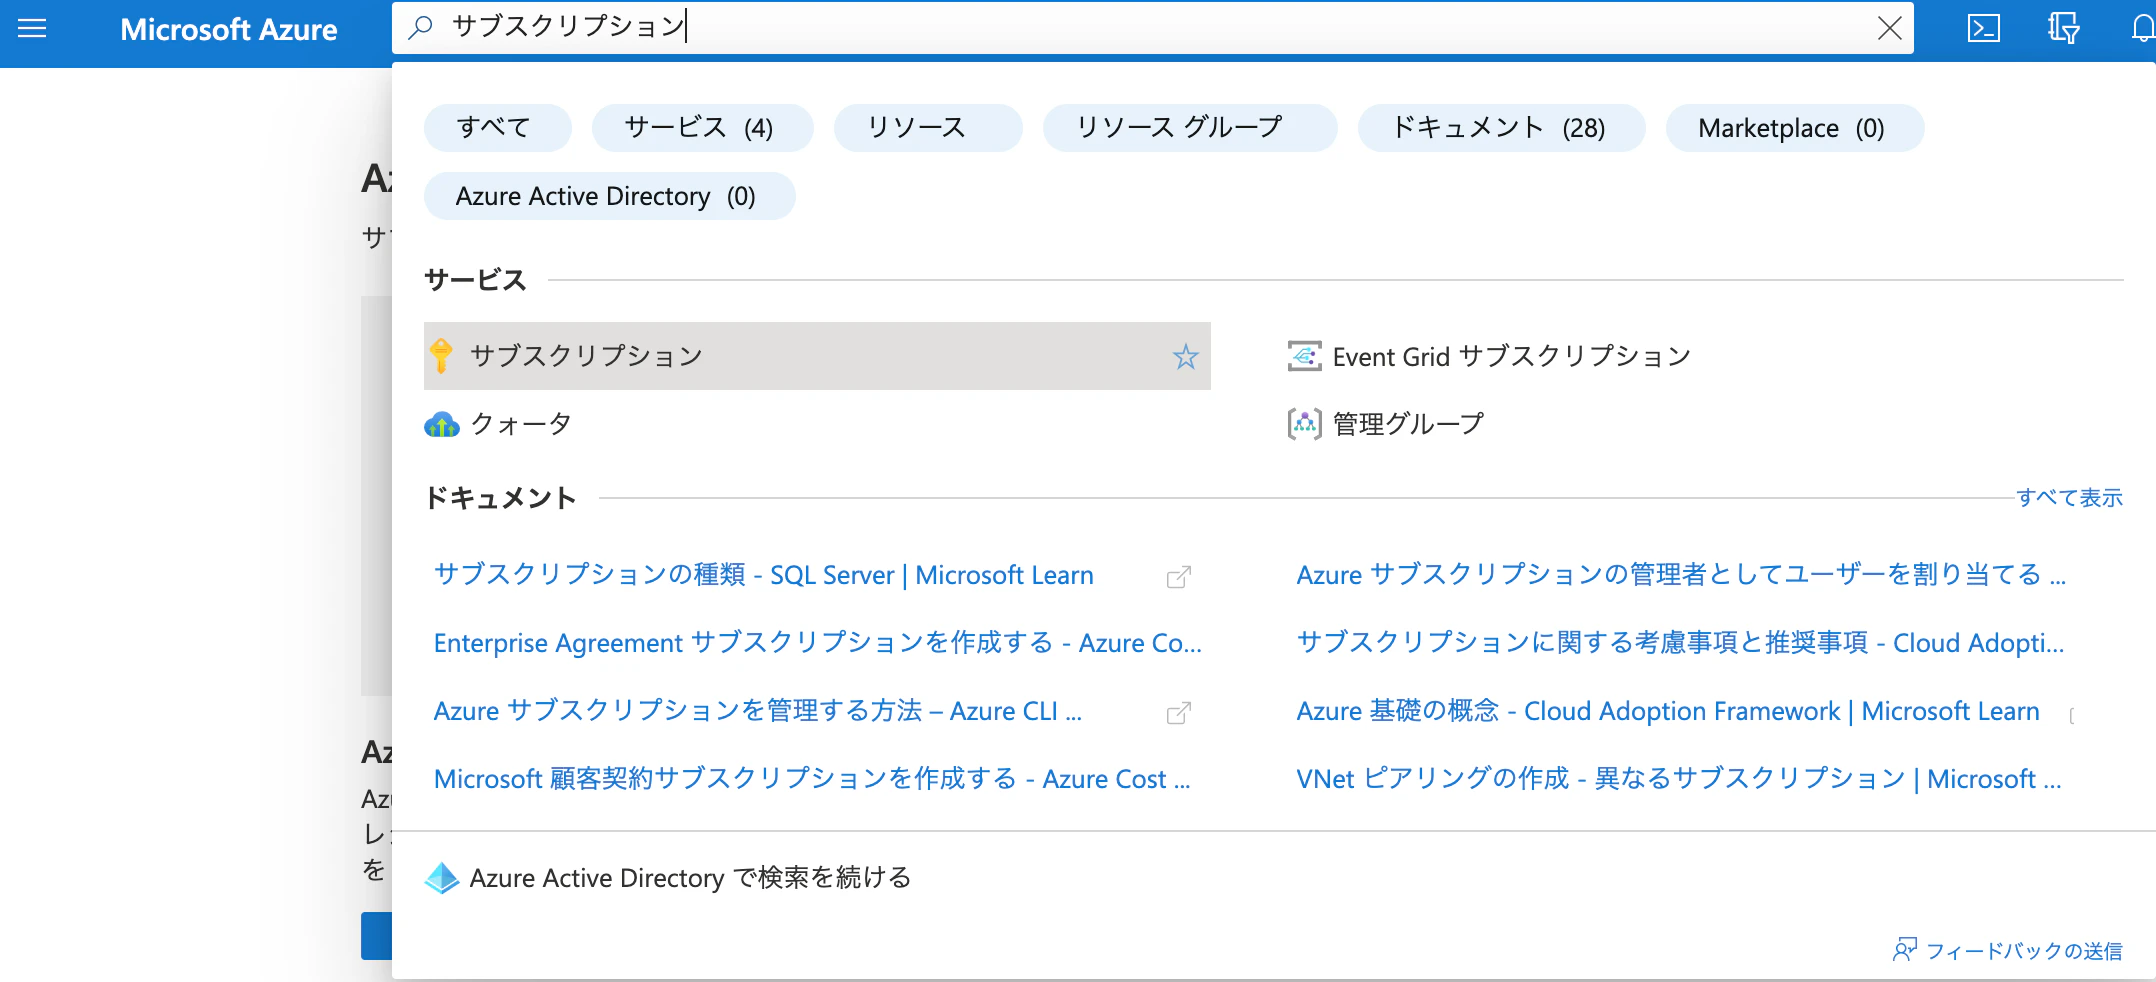Continue search in Azure Active Directory

[690, 878]
